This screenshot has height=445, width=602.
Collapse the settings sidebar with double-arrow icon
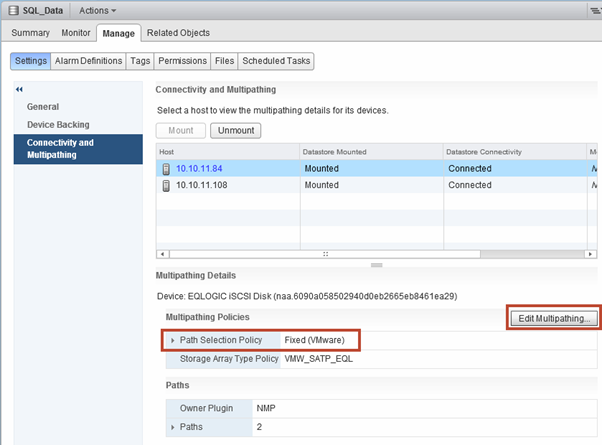(19, 89)
